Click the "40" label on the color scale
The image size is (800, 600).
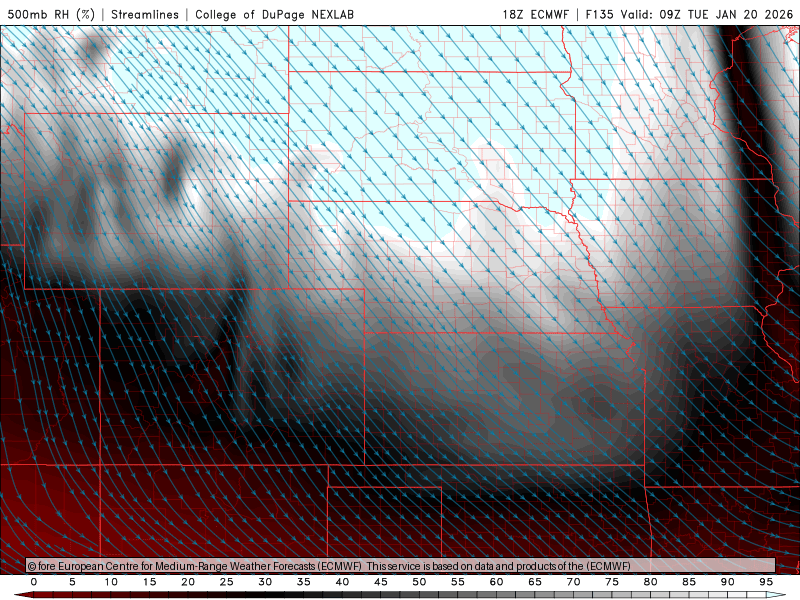click(x=342, y=582)
